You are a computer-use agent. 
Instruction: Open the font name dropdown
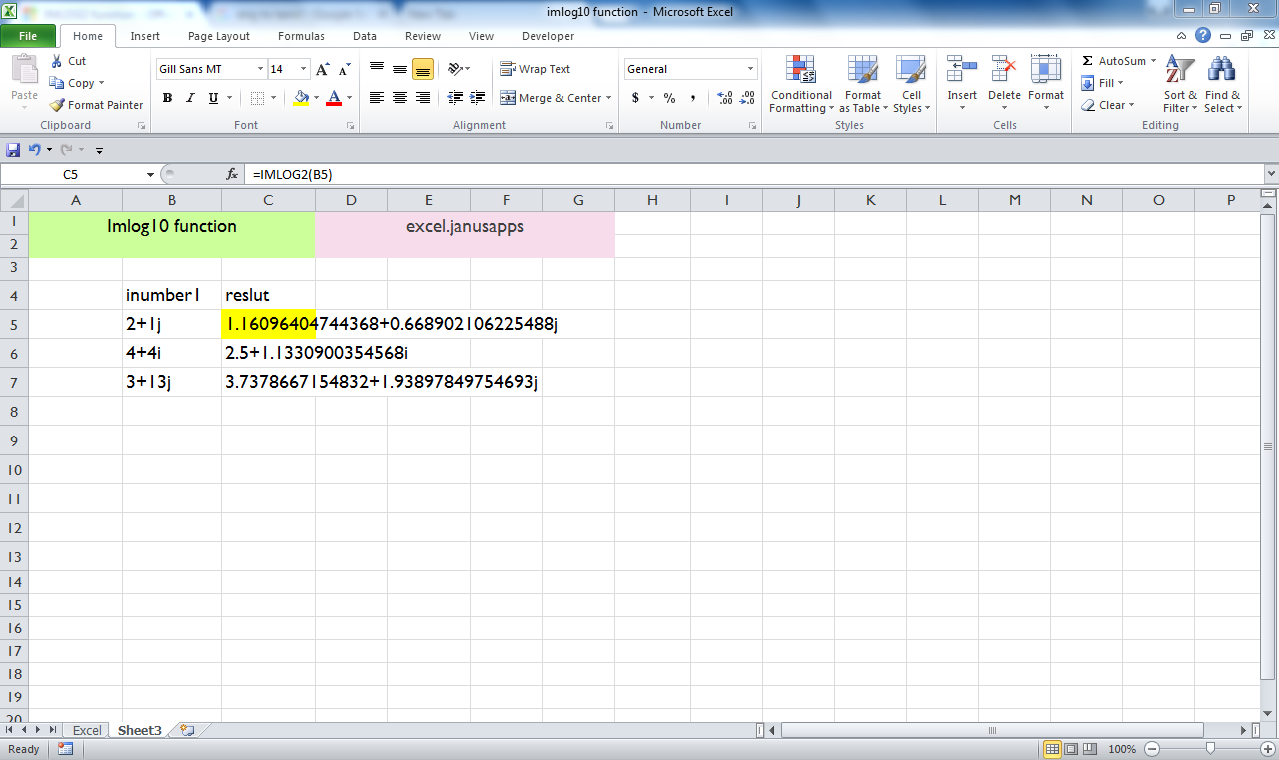pos(260,69)
